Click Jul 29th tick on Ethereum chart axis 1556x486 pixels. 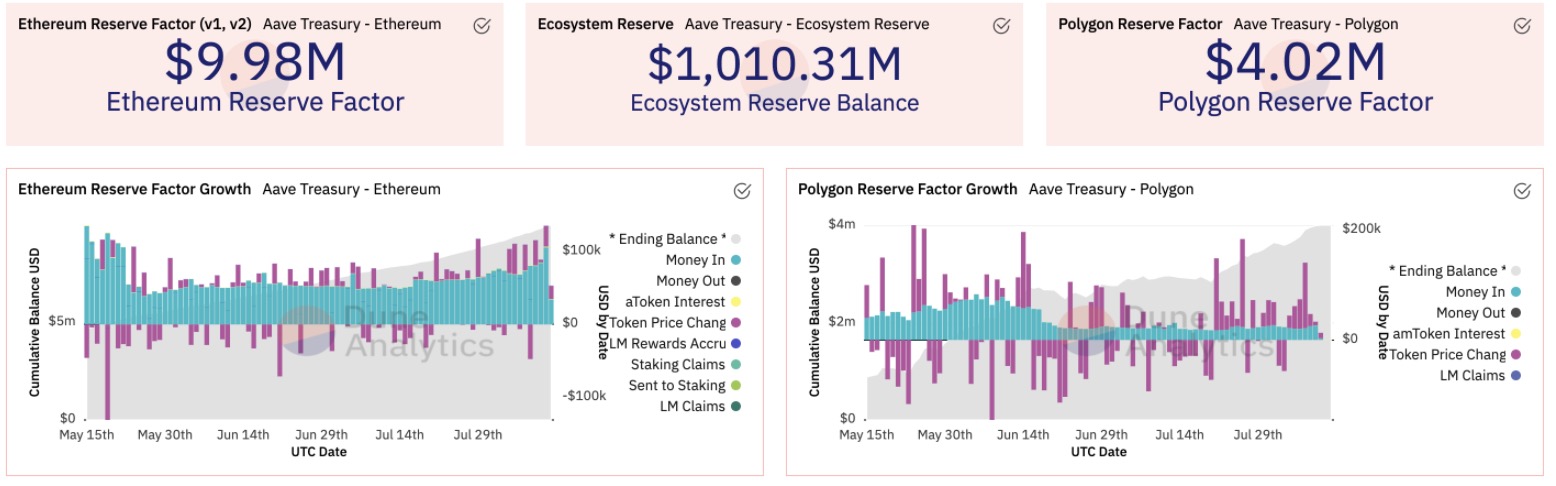(x=477, y=435)
